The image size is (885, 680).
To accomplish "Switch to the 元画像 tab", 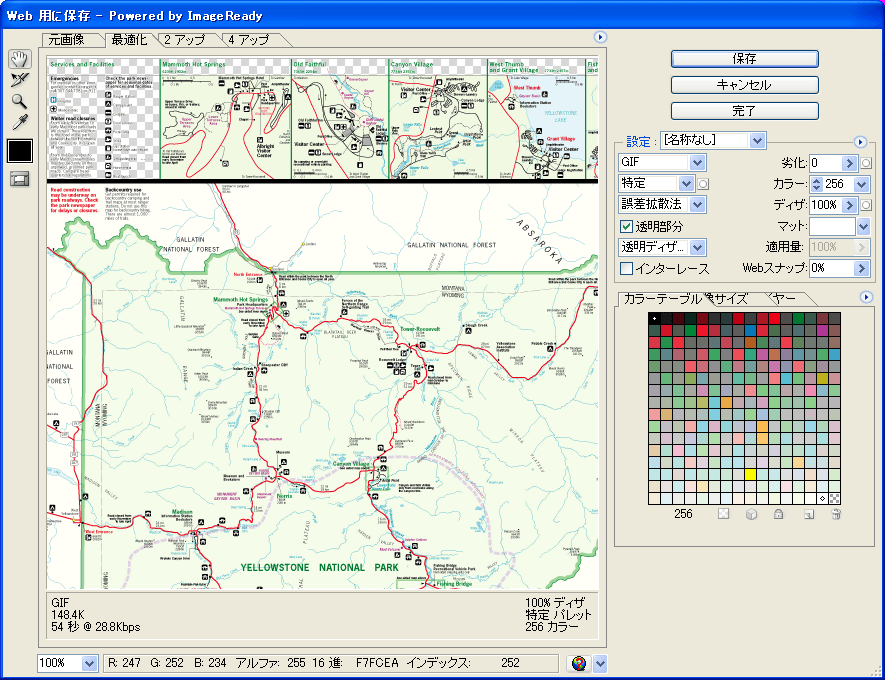I will click(x=67, y=40).
